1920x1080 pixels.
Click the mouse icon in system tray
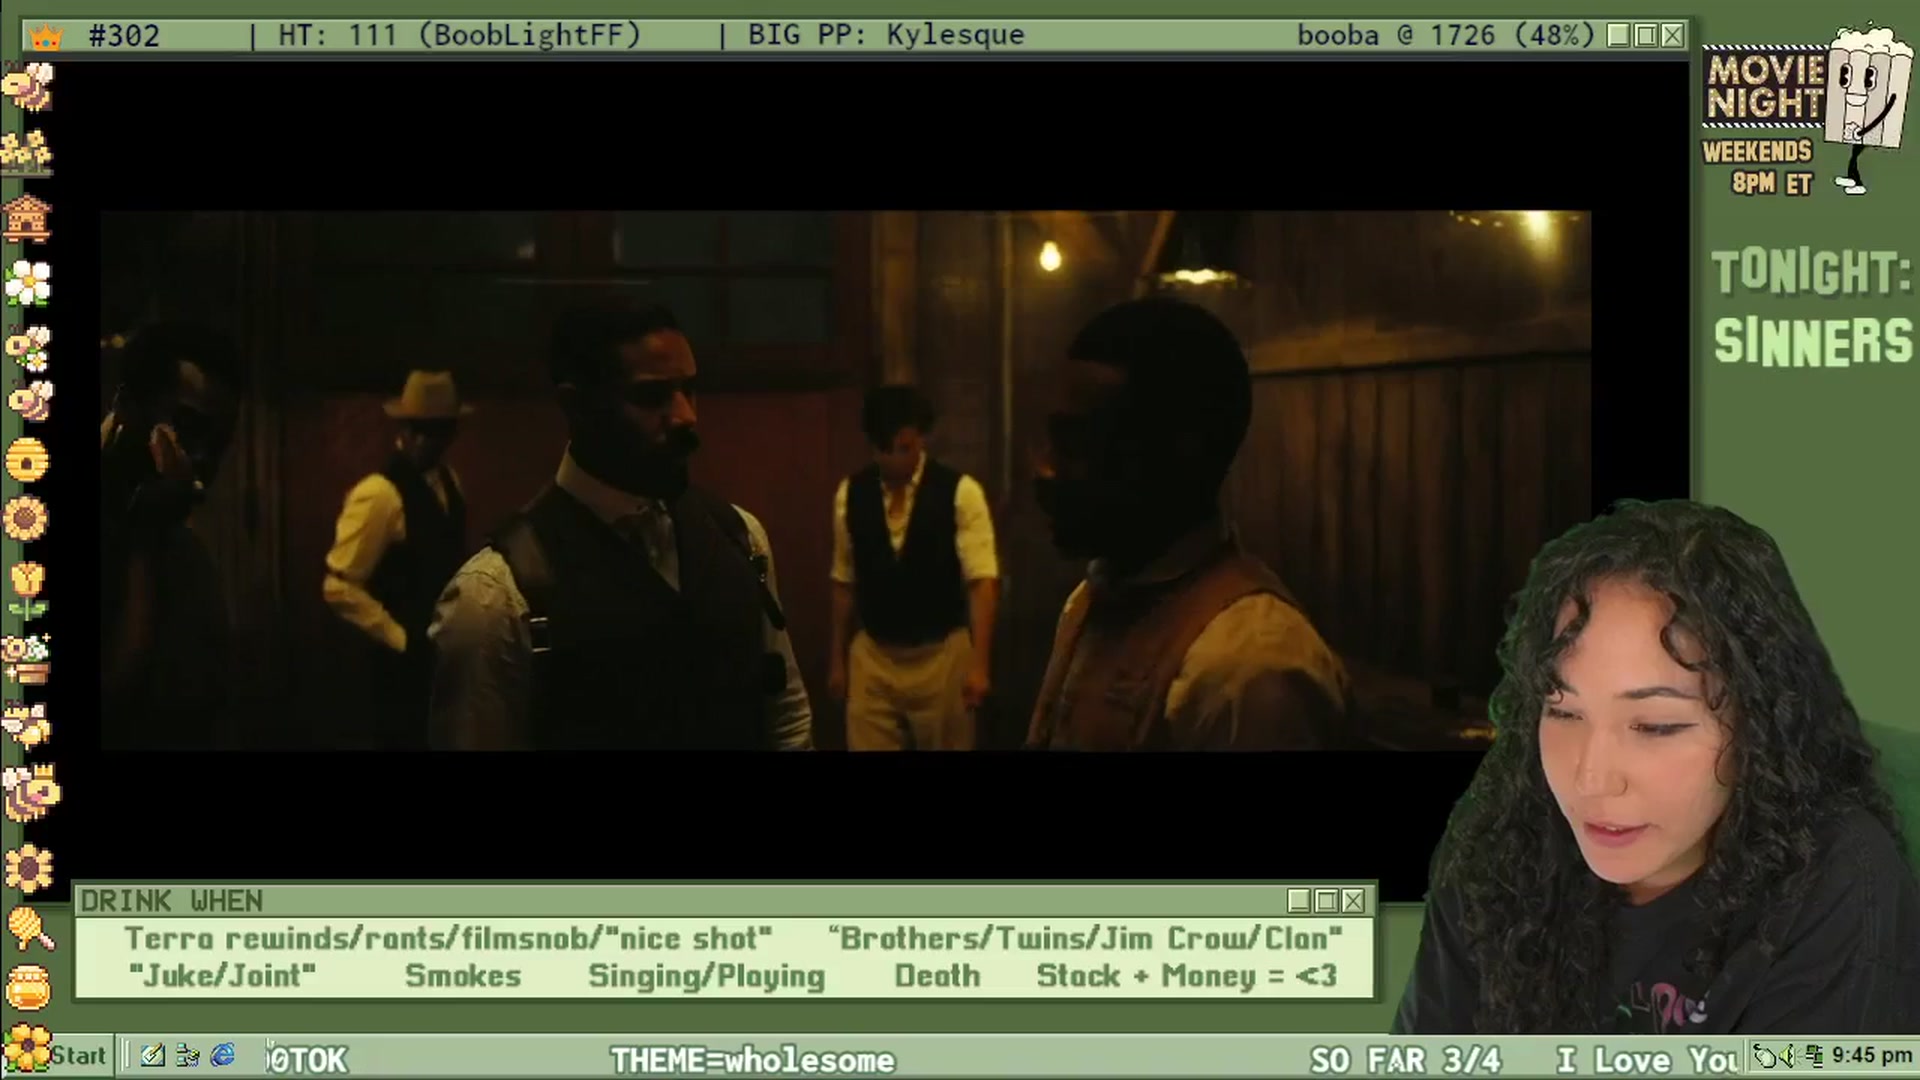1767,1056
